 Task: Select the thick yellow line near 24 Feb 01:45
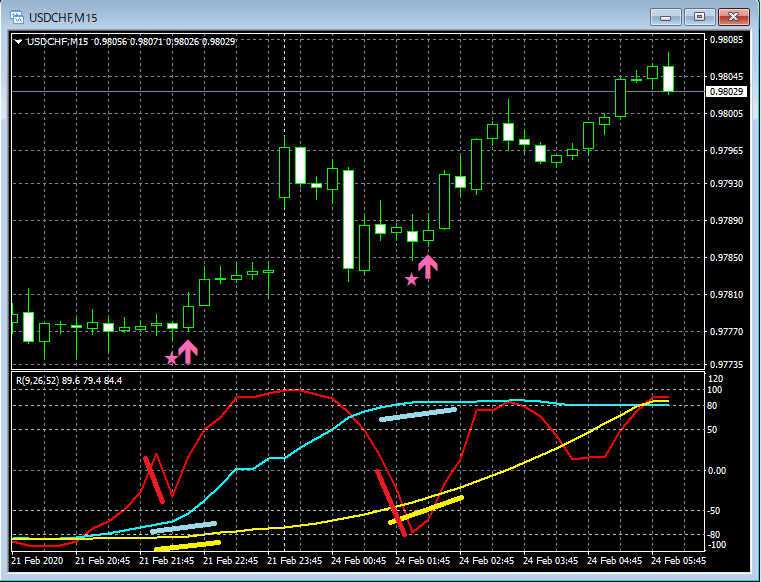(426, 510)
